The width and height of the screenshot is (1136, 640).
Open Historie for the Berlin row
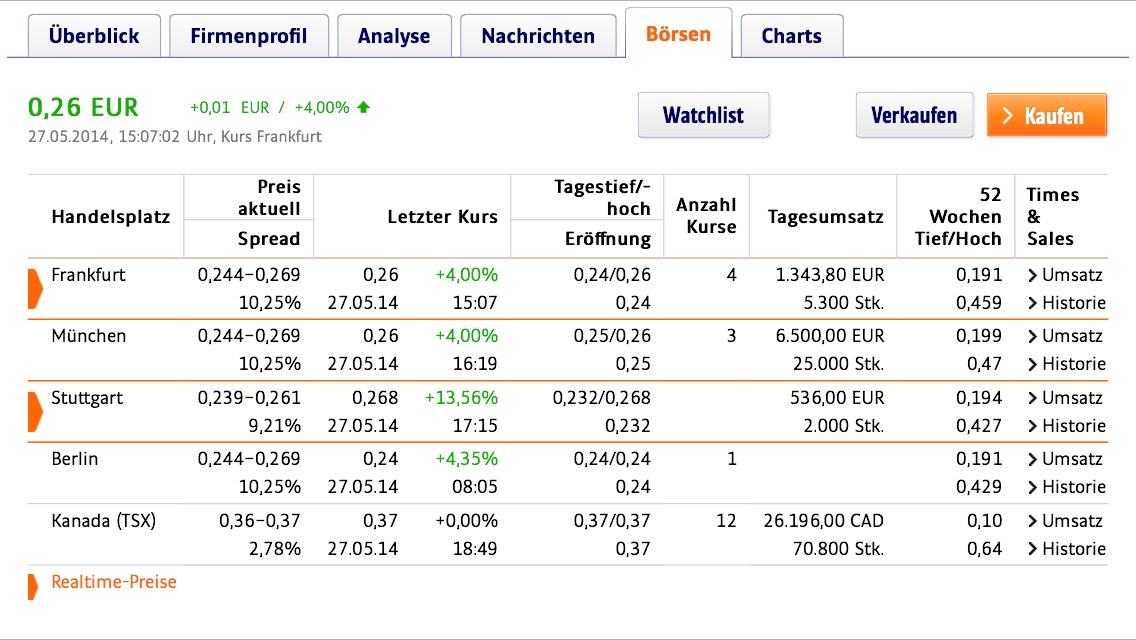click(x=1066, y=487)
